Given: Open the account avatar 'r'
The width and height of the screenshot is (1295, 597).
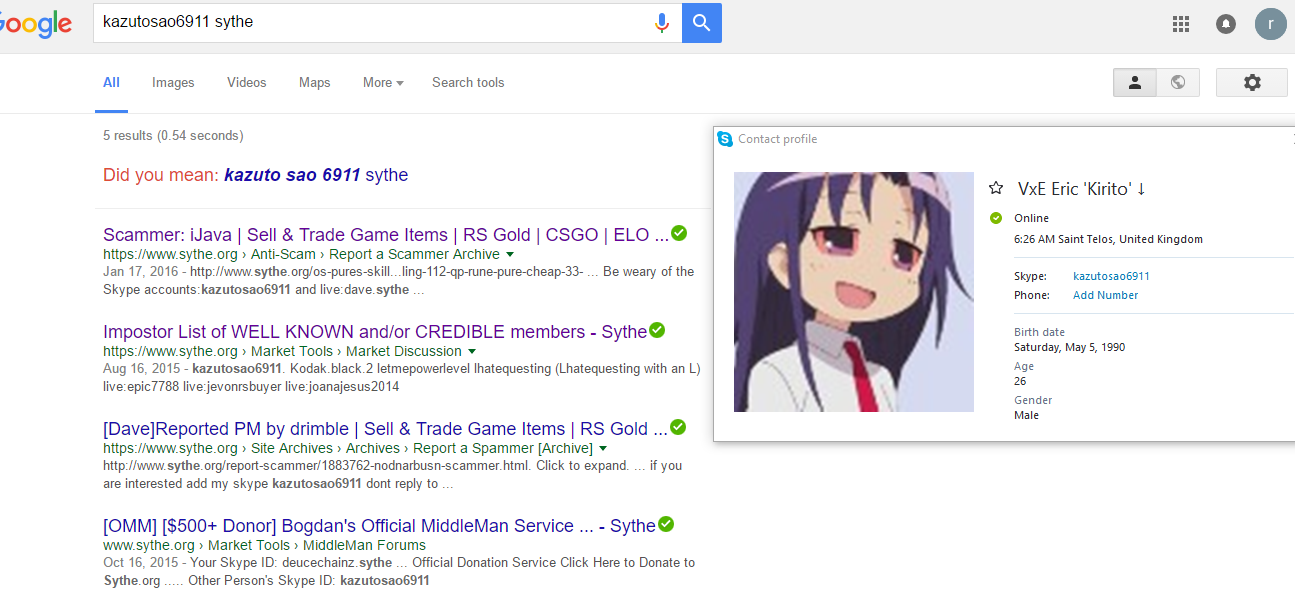Looking at the screenshot, I should click(x=1271, y=24).
